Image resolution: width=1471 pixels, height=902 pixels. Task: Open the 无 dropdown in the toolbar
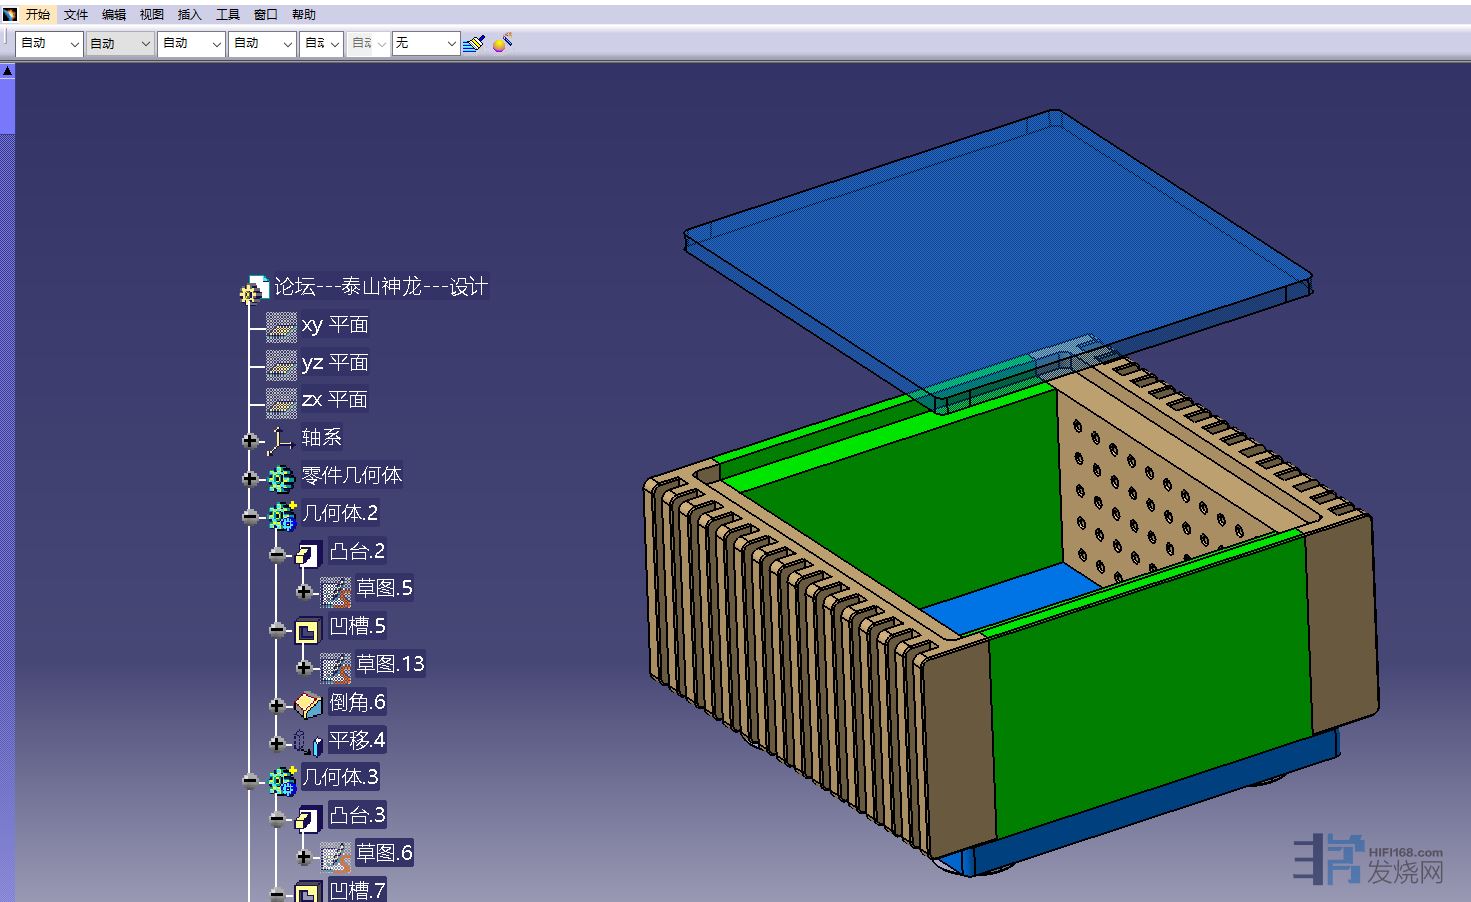[x=450, y=44]
